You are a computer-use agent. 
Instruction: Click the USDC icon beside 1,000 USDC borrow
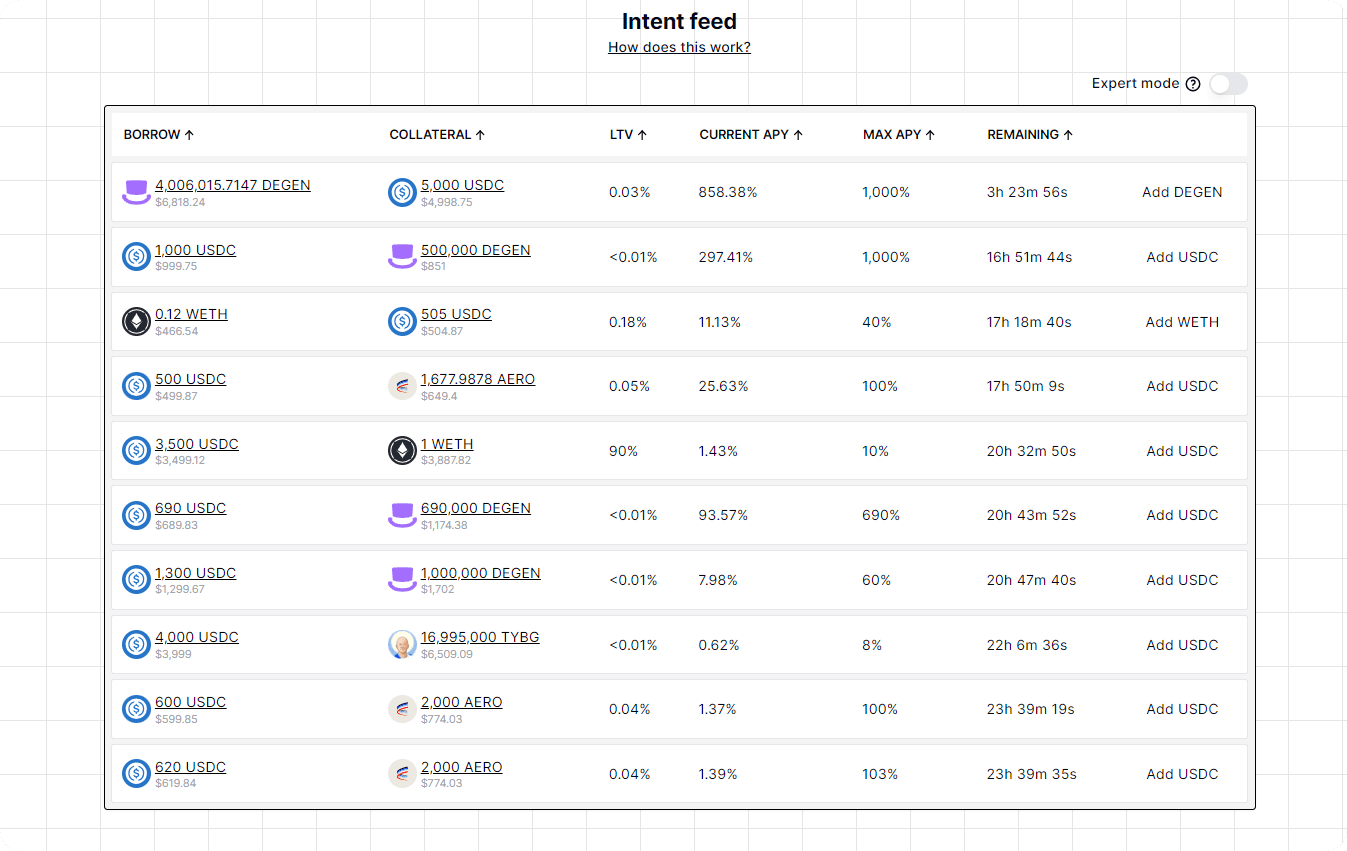tap(136, 257)
